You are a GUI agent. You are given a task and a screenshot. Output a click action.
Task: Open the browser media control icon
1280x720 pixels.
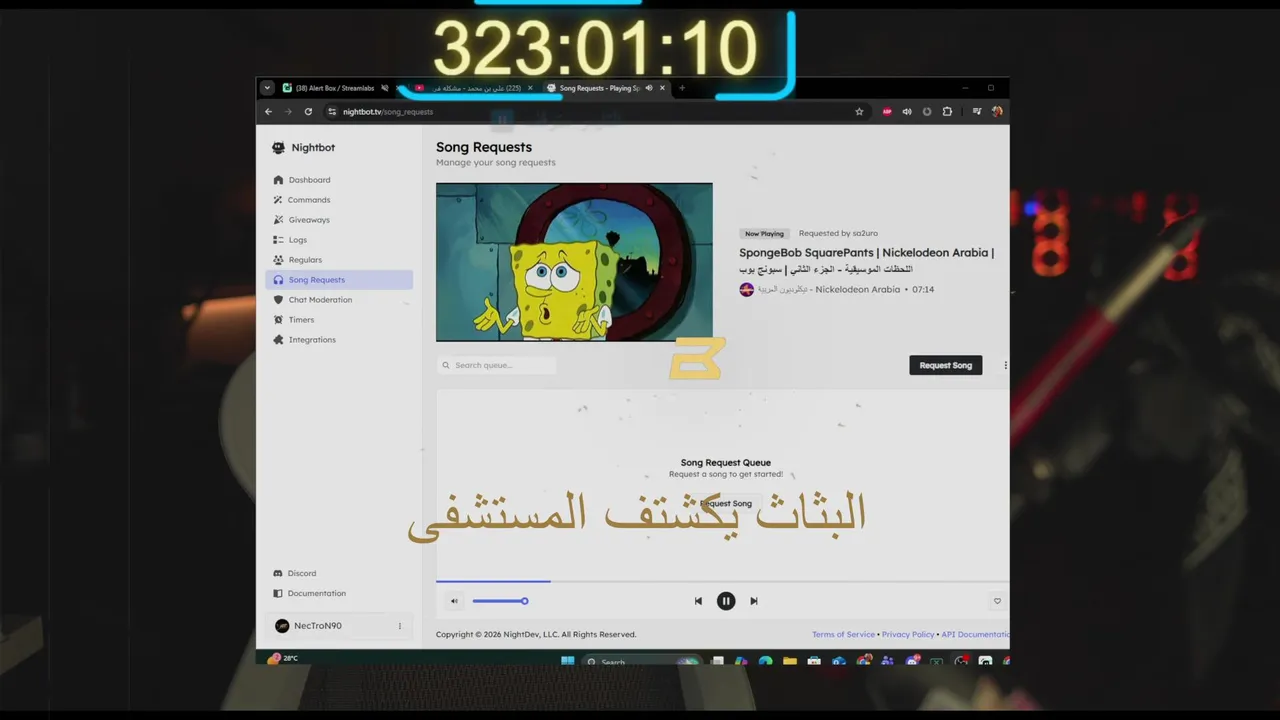click(977, 112)
